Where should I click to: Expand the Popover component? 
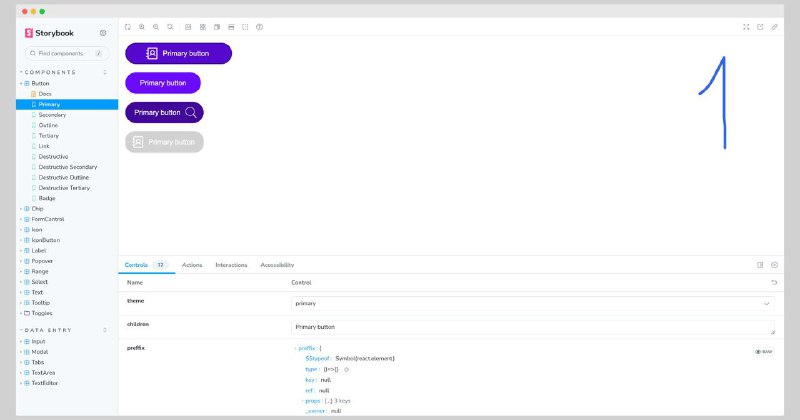(42, 261)
